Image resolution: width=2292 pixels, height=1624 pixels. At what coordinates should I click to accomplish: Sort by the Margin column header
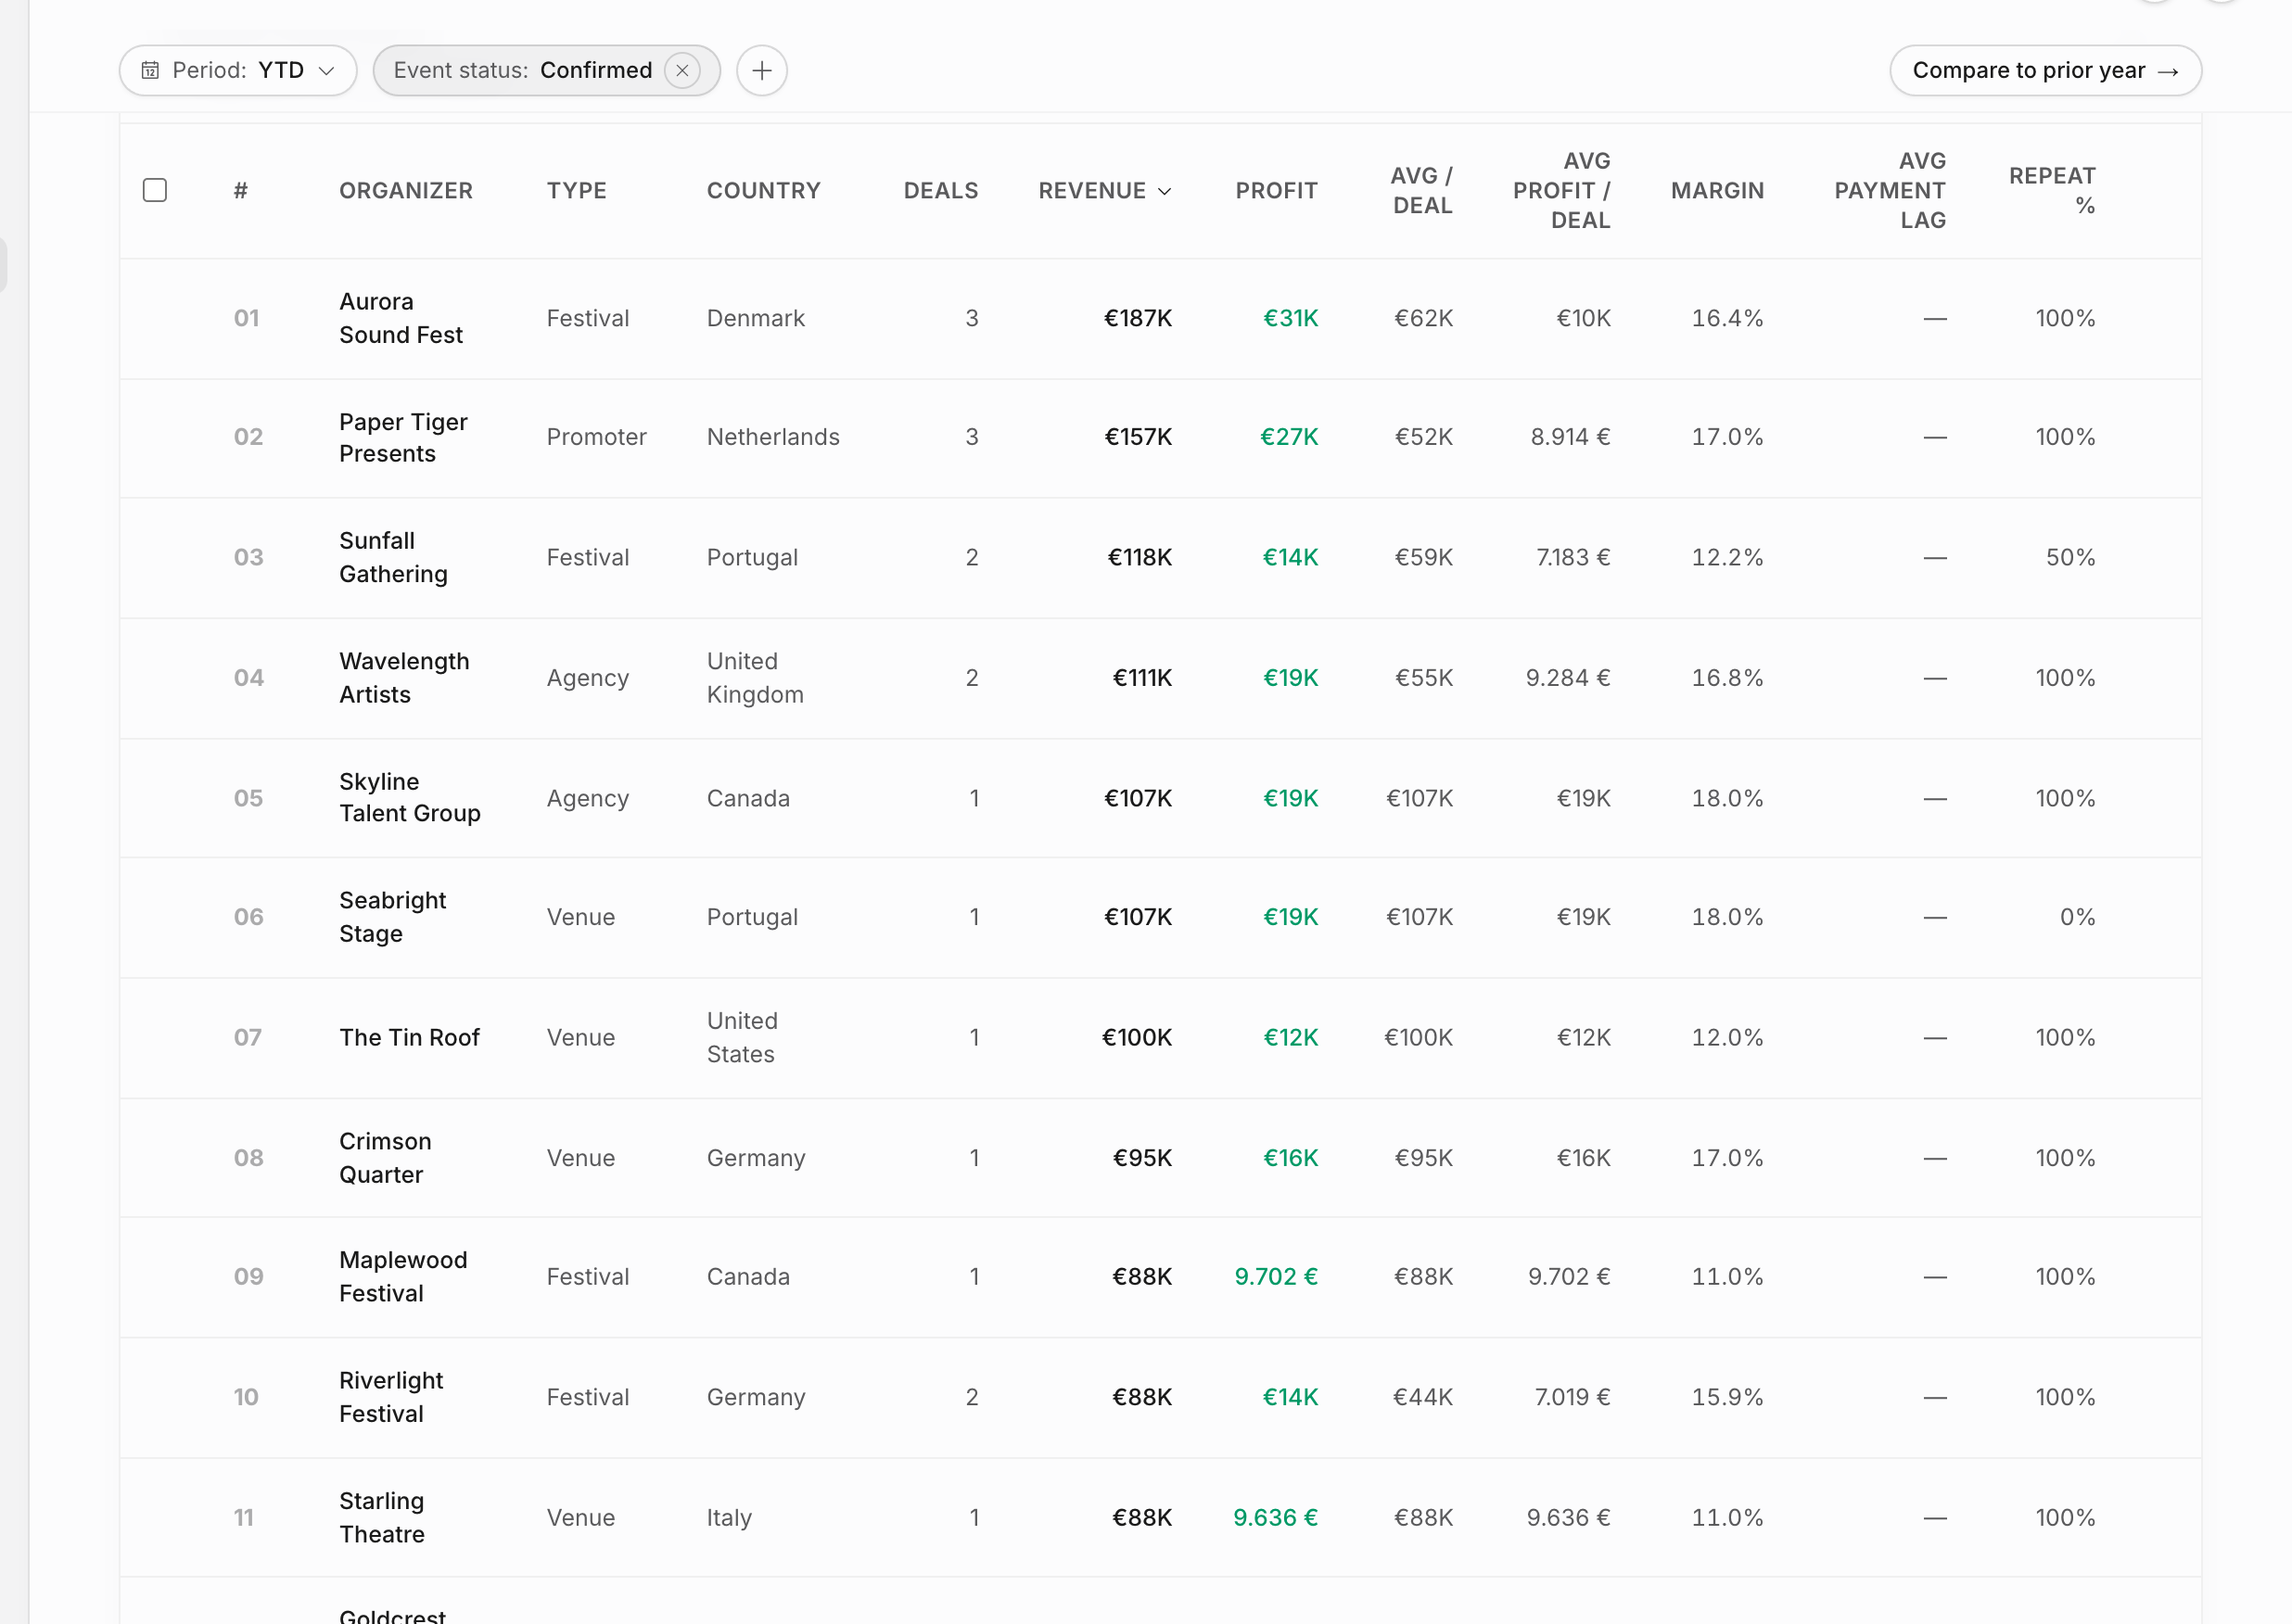1717,190
